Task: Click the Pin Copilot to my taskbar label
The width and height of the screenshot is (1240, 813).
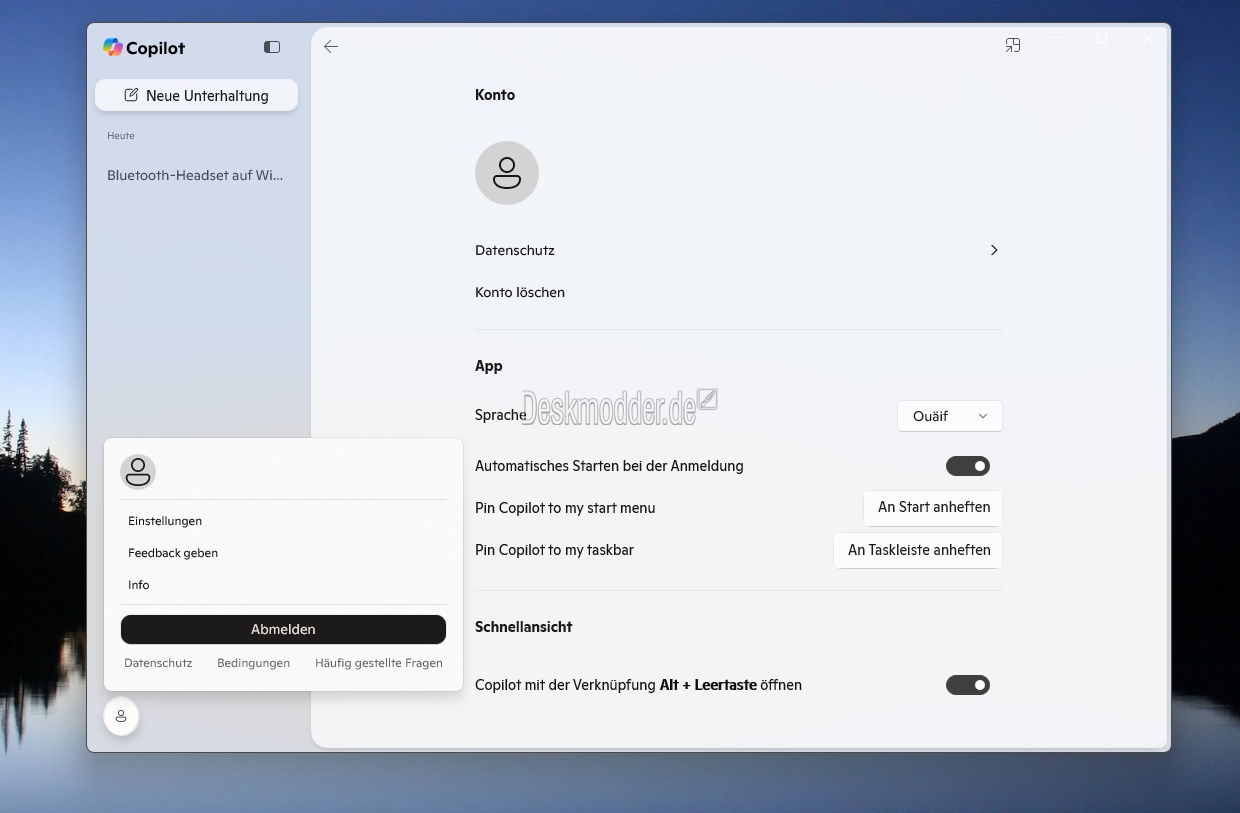Action: 554,550
